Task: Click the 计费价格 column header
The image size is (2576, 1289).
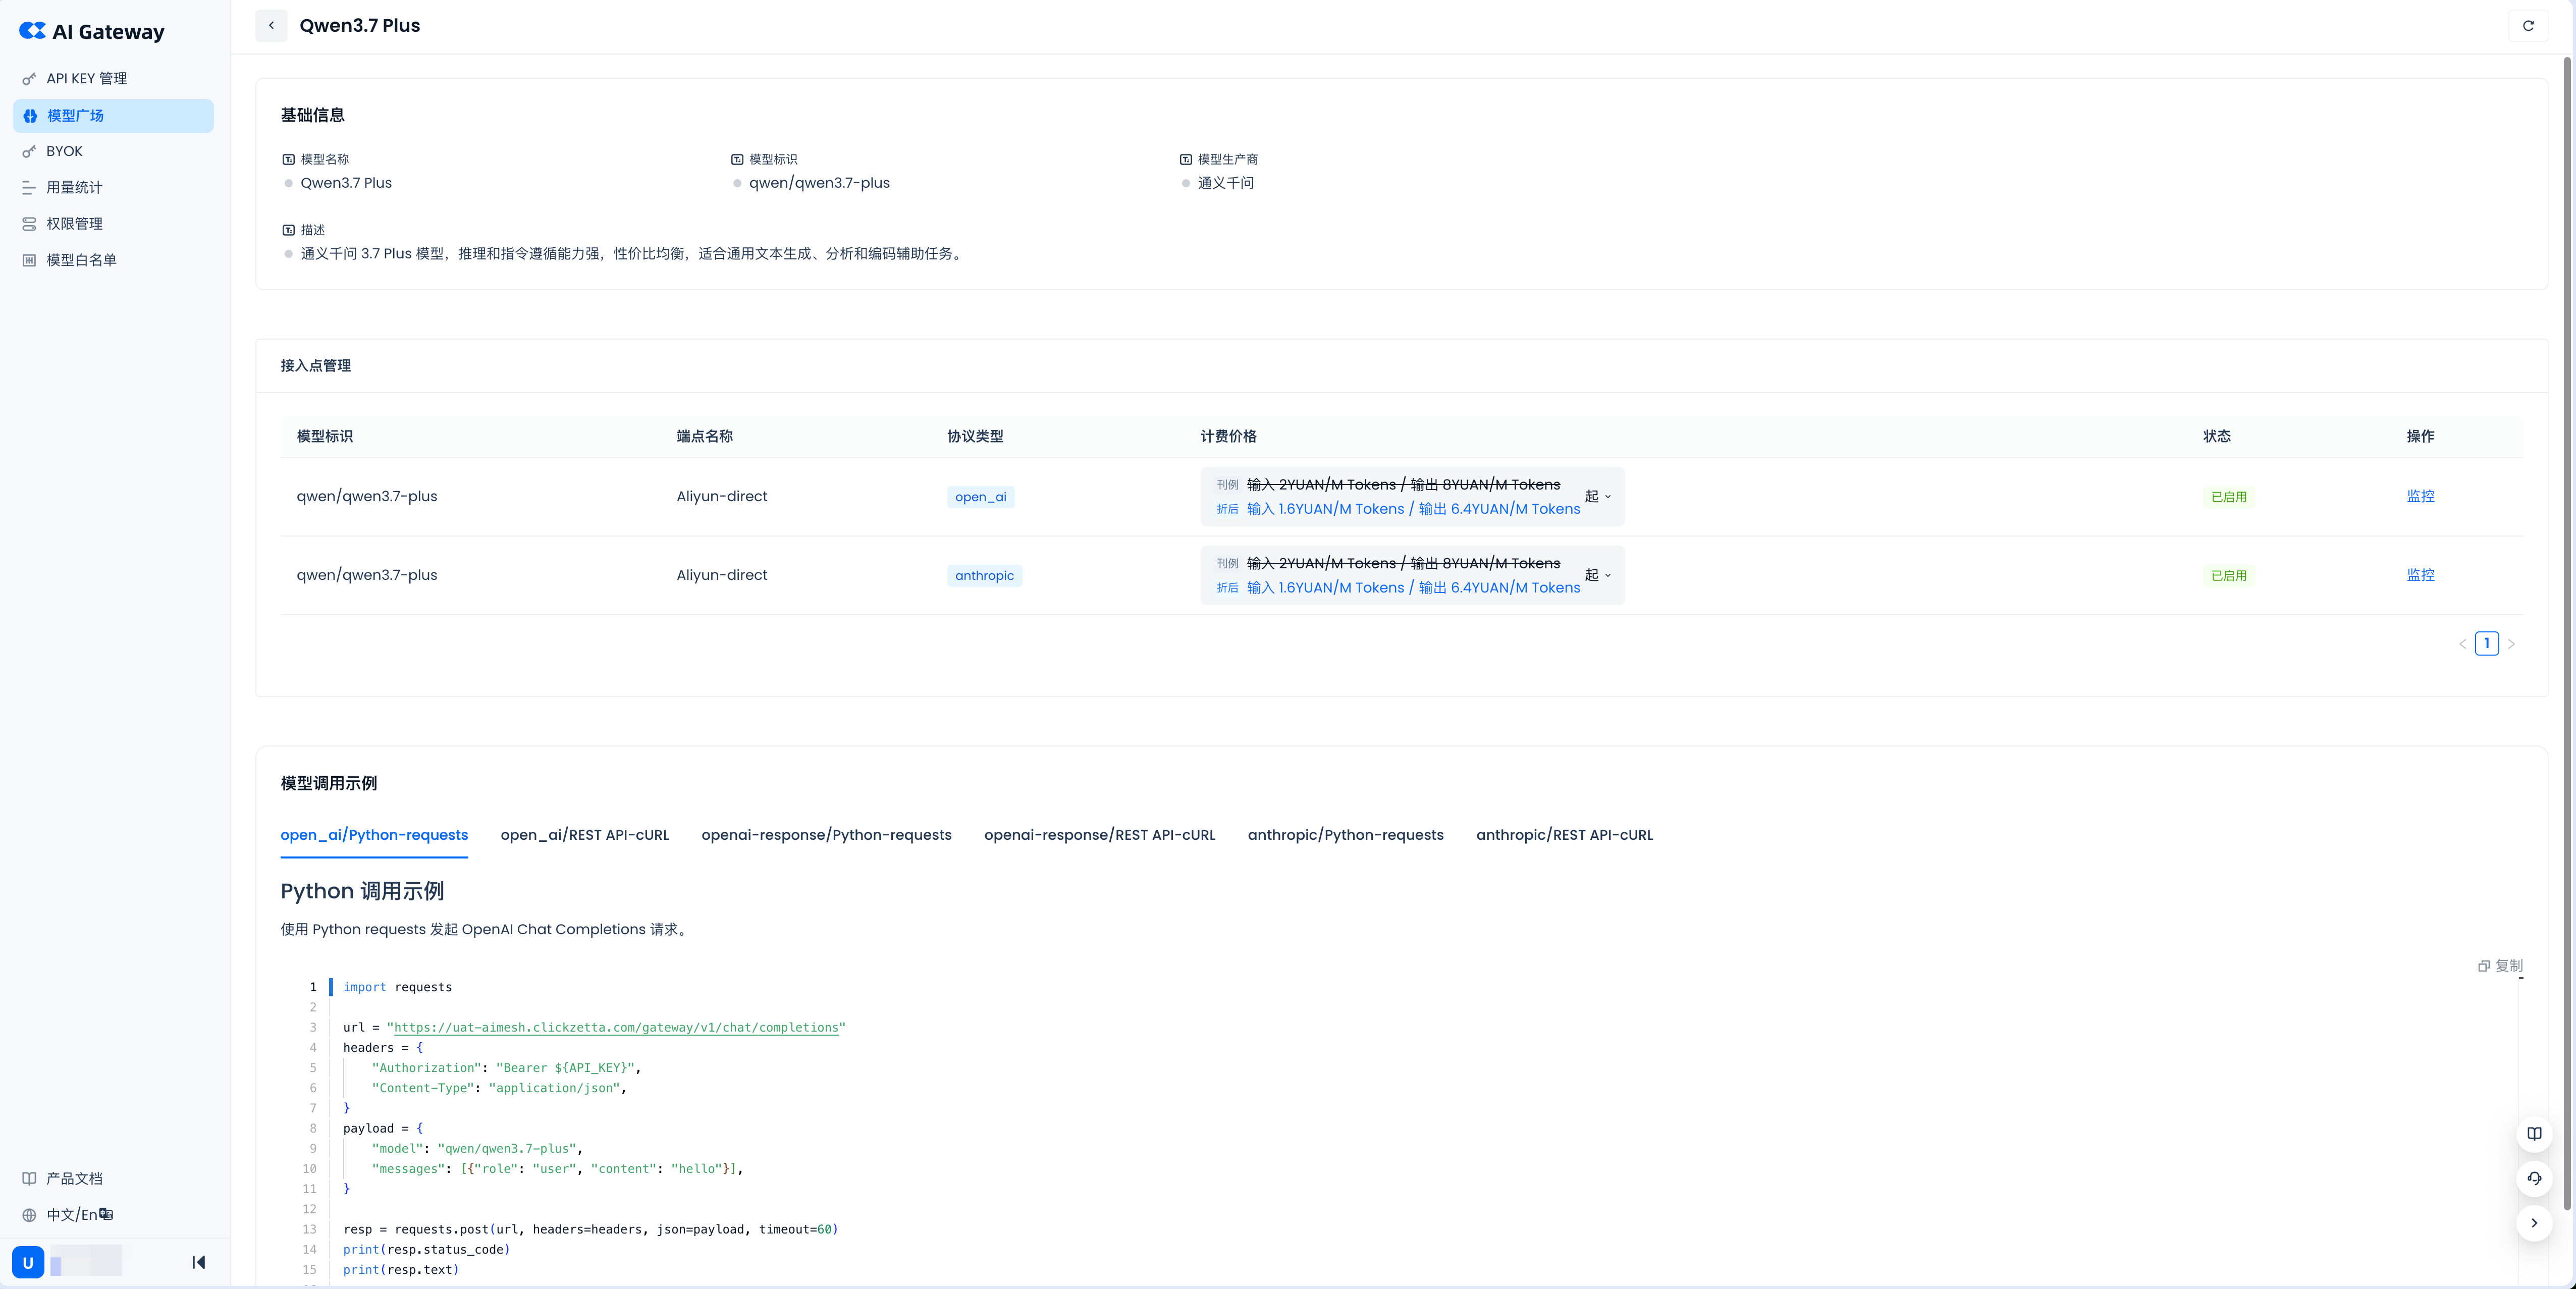Action: [x=1228, y=436]
